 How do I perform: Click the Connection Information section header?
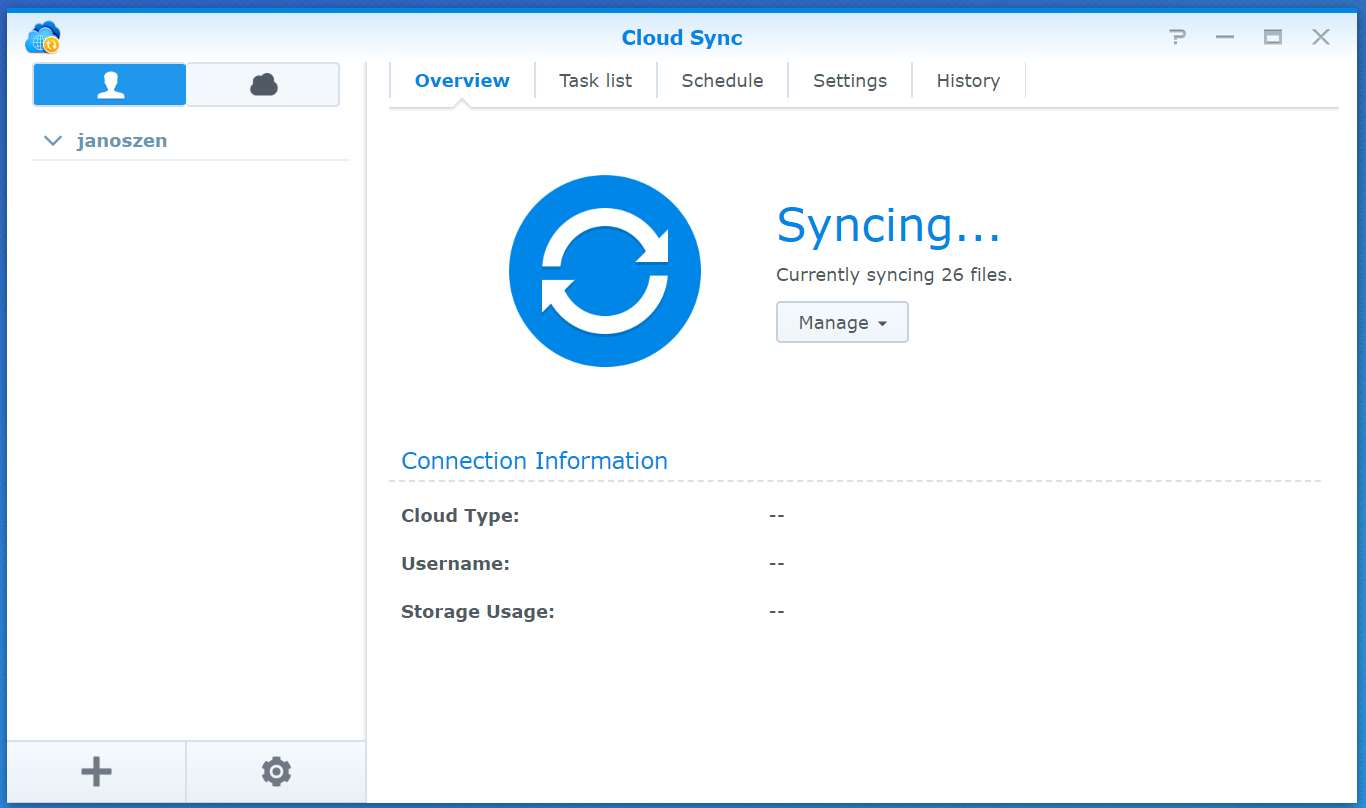pos(534,461)
